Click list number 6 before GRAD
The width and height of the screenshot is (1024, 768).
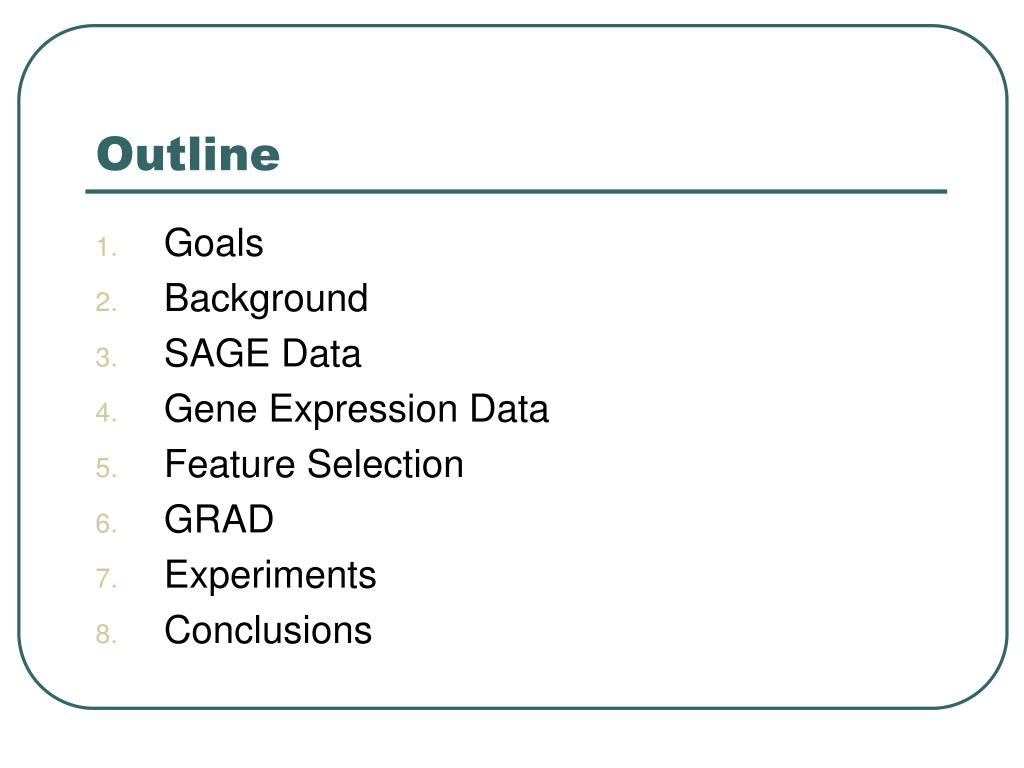[x=106, y=524]
